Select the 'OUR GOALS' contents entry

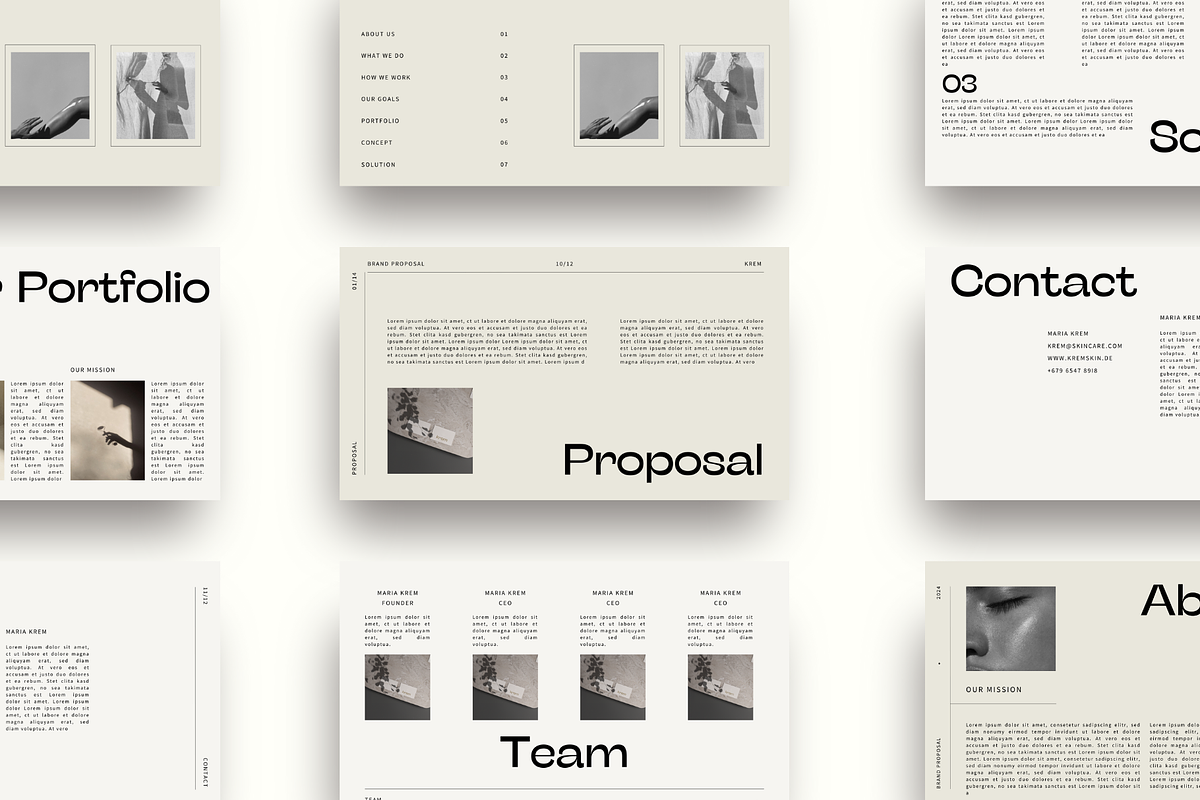[380, 99]
